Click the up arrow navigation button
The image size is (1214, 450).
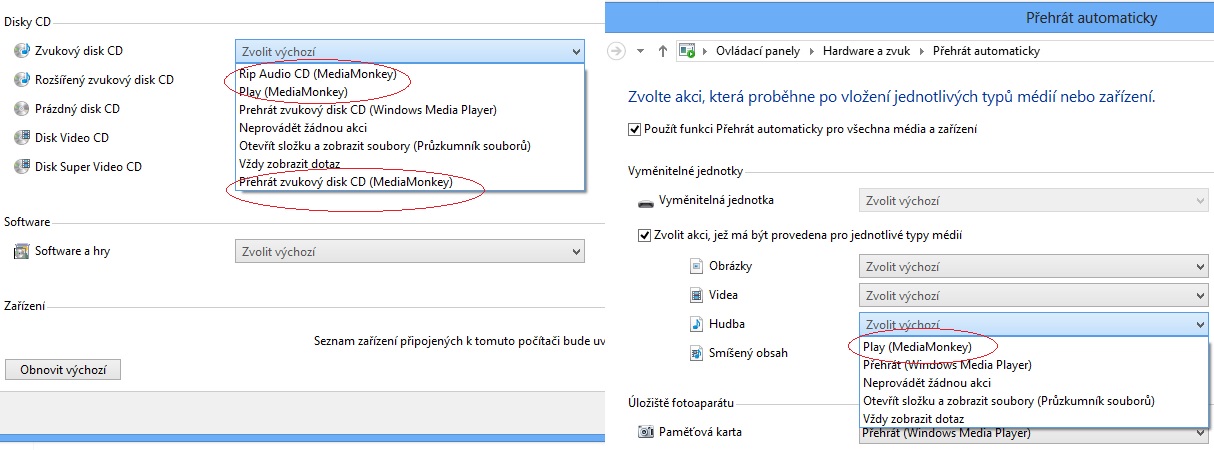pos(662,51)
